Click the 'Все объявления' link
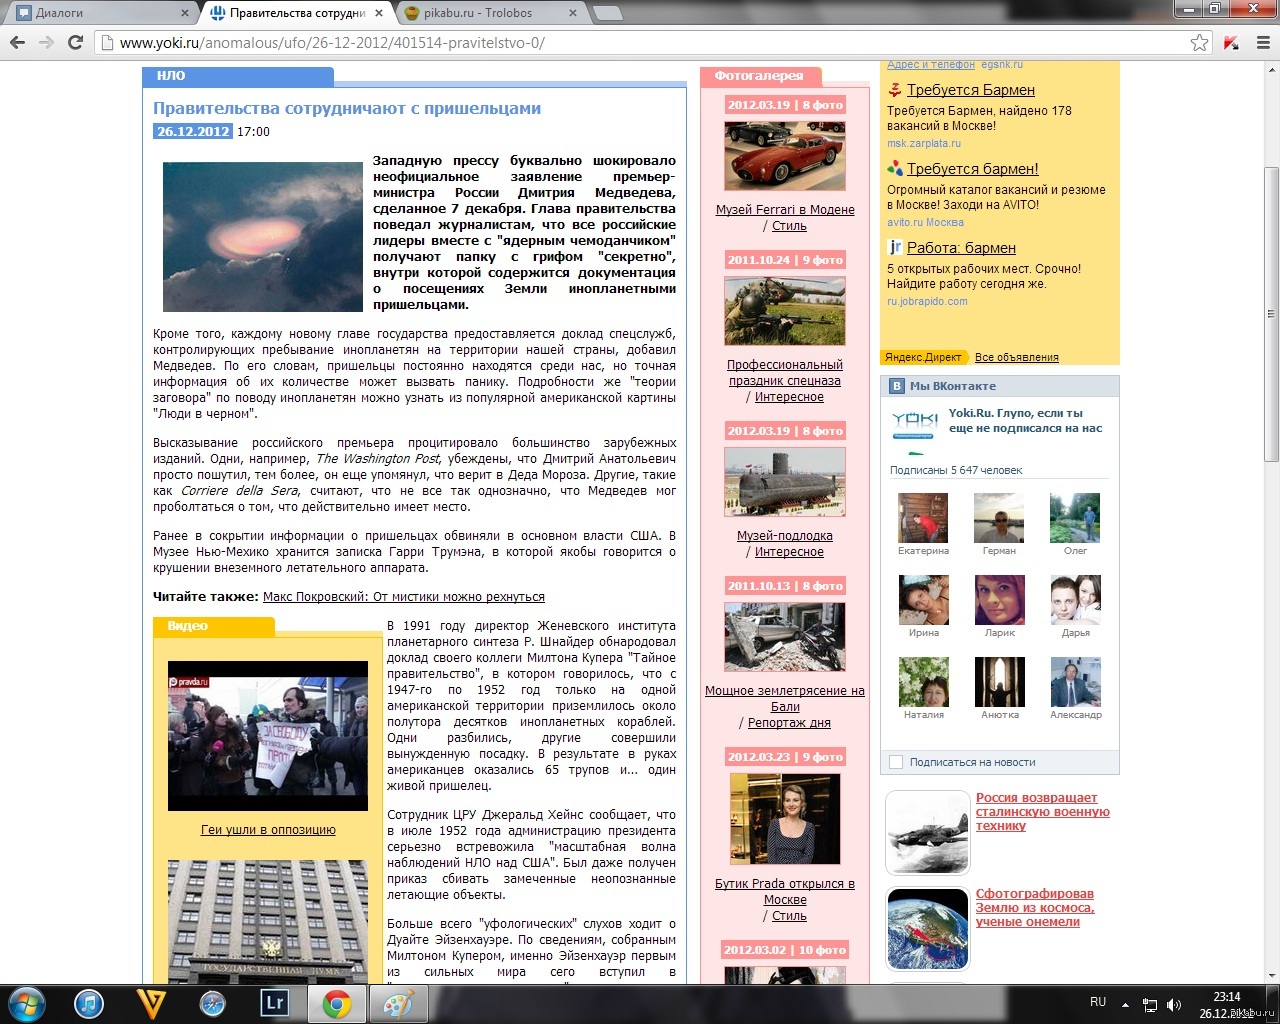The height and width of the screenshot is (1024, 1280). pos(1016,357)
